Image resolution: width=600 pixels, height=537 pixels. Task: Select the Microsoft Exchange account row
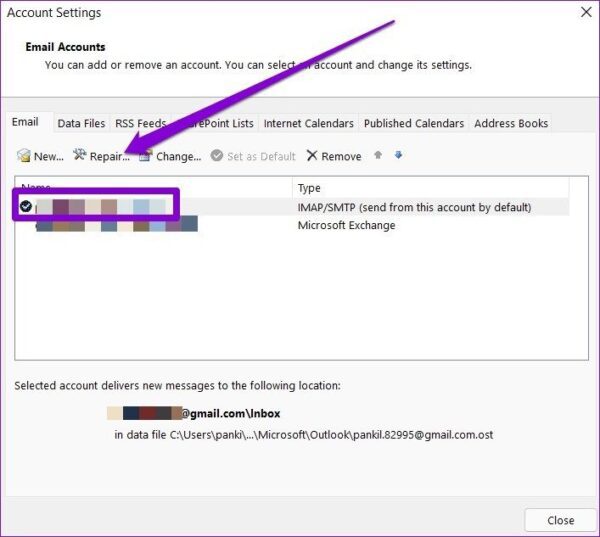292,225
